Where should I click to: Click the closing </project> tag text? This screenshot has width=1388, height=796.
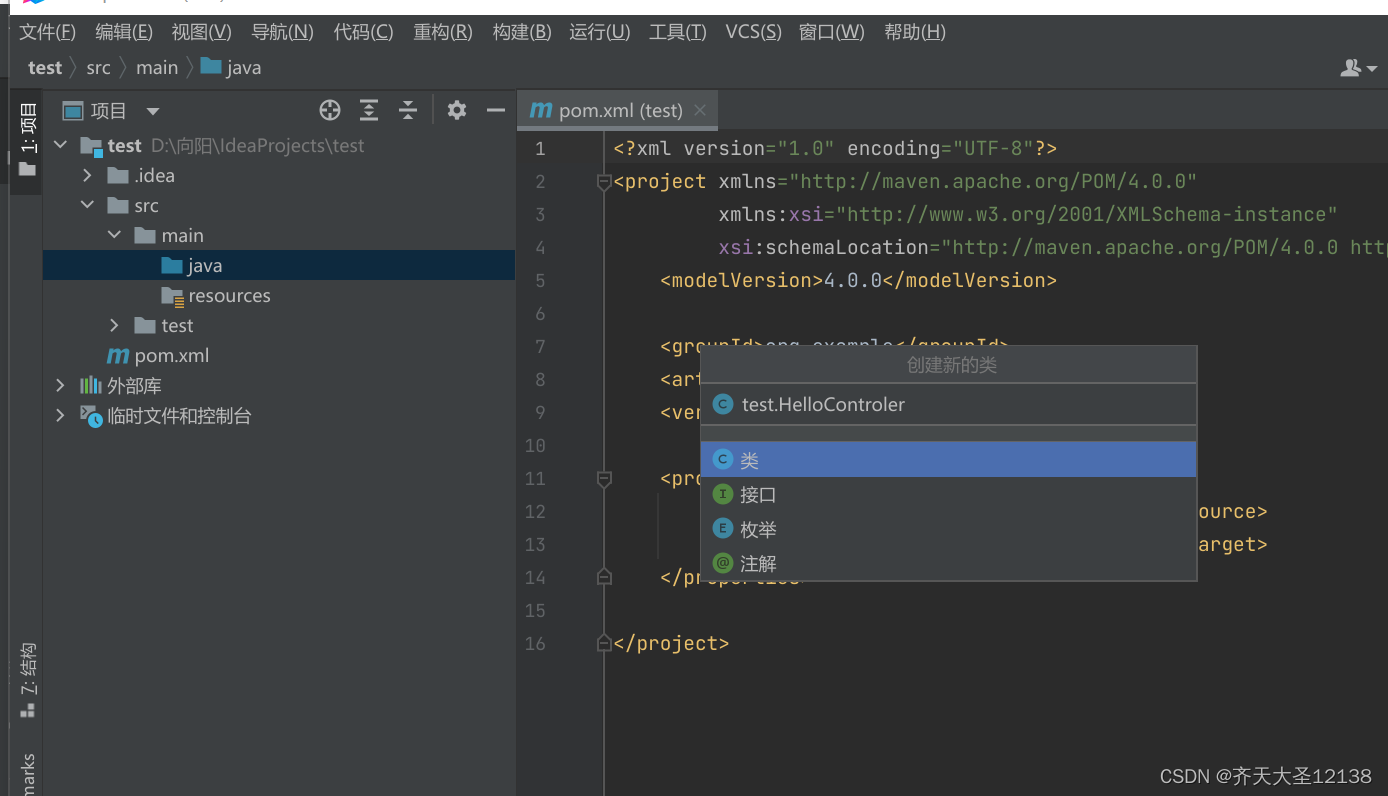(672, 643)
